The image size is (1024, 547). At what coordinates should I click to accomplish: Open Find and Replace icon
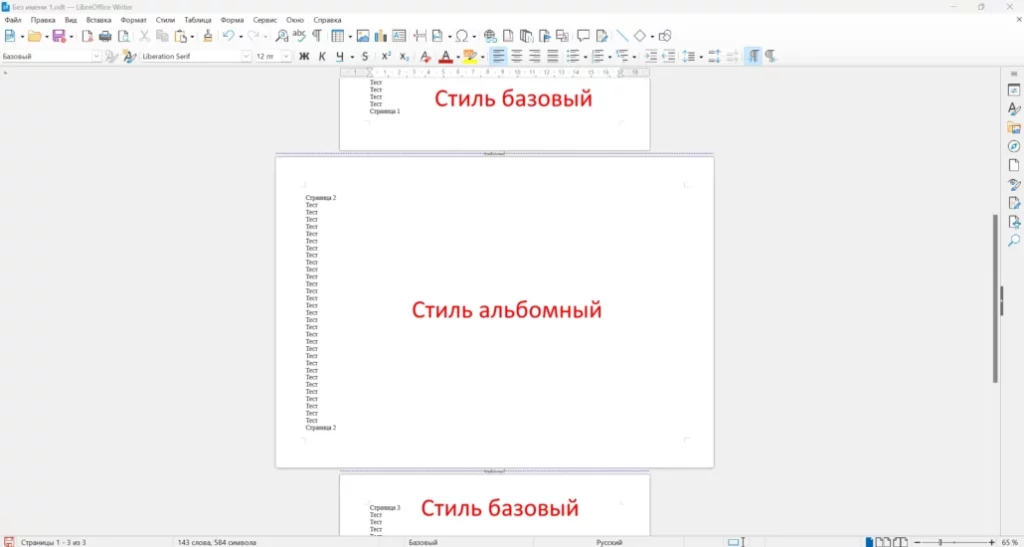[281, 36]
